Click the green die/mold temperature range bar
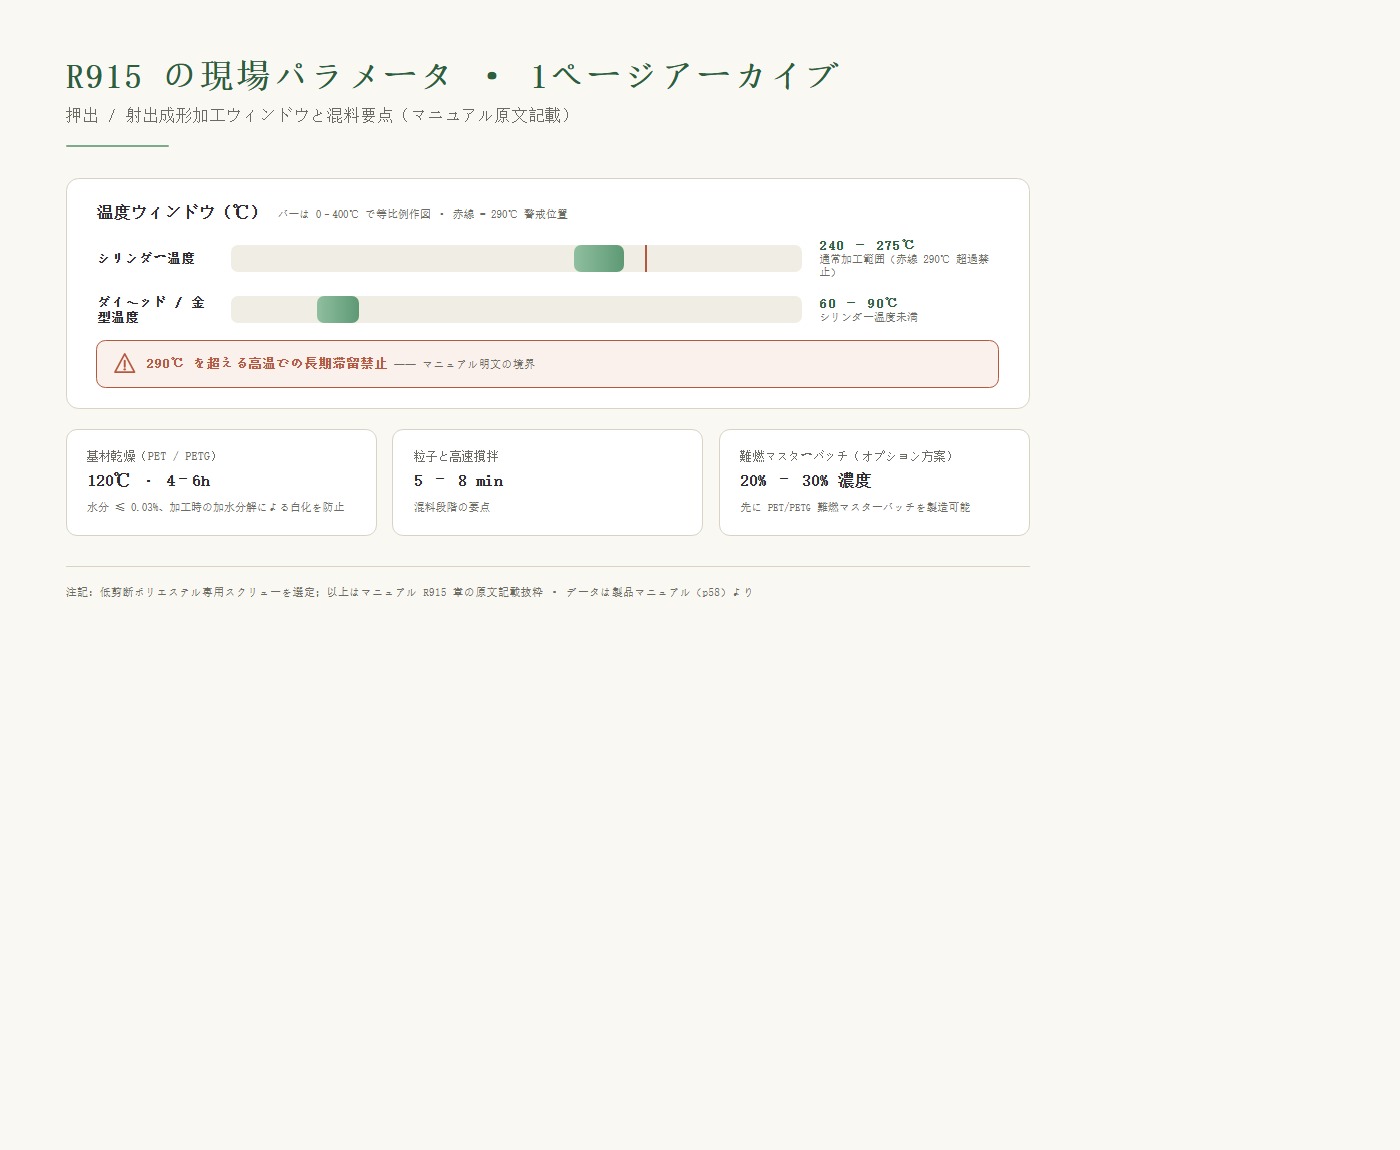Screen dimensions: 1400x1150 pos(338,310)
